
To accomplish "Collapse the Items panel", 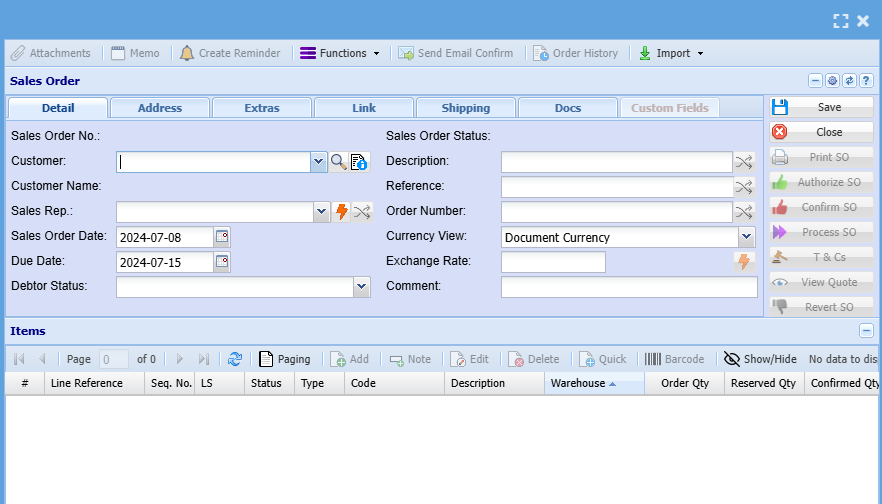I will tap(865, 331).
